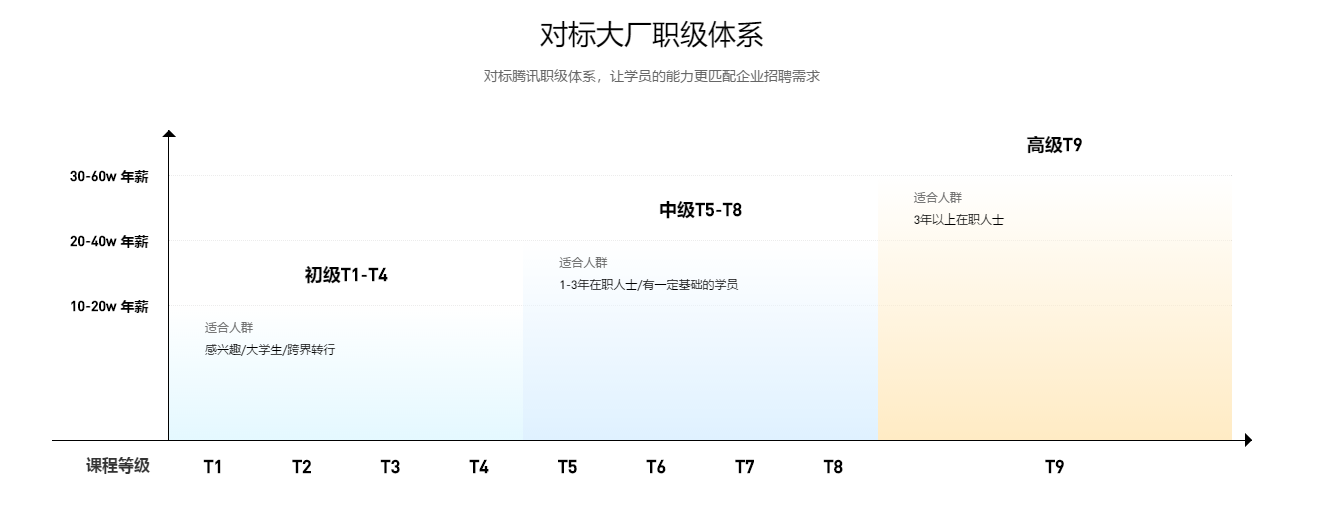The height and width of the screenshot is (512, 1343).
Task: Click the 10-20w 年薪 salary label
Action: click(x=109, y=307)
